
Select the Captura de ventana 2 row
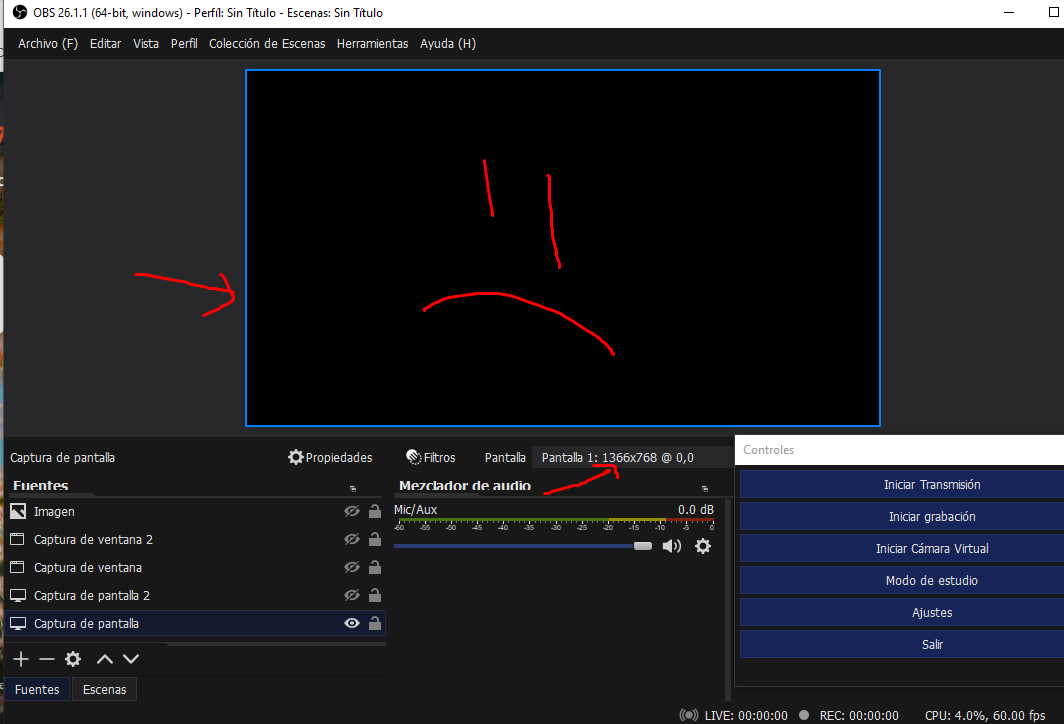[x=195, y=539]
